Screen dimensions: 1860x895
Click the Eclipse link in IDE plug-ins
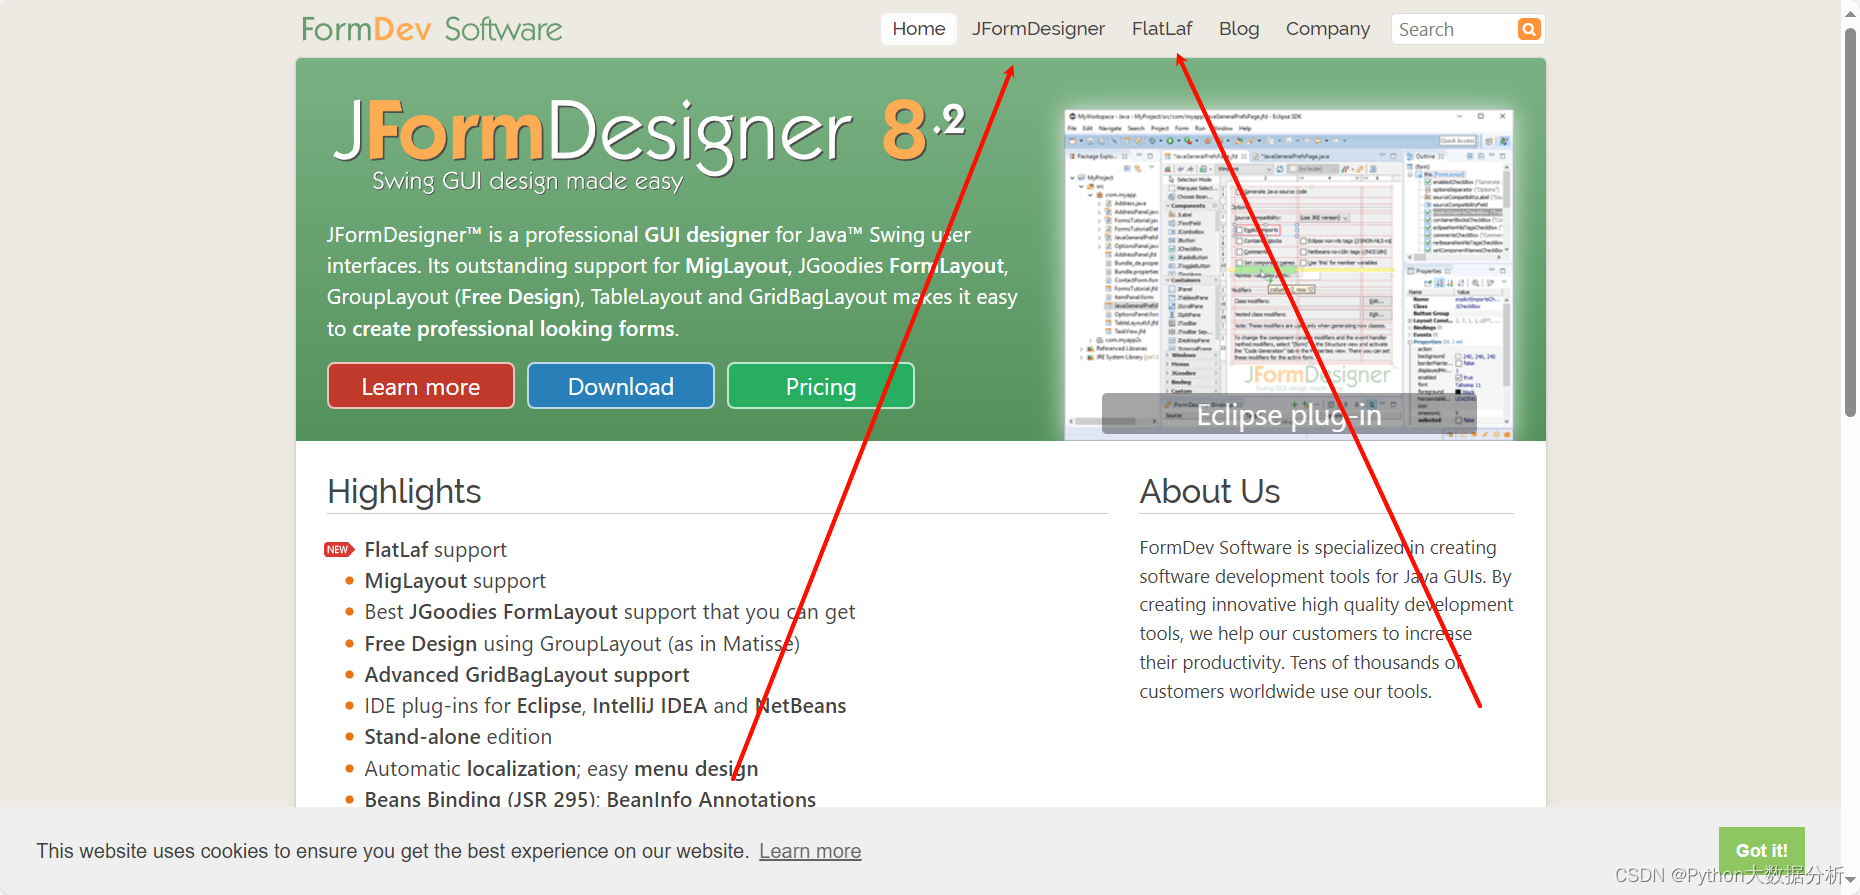[549, 706]
